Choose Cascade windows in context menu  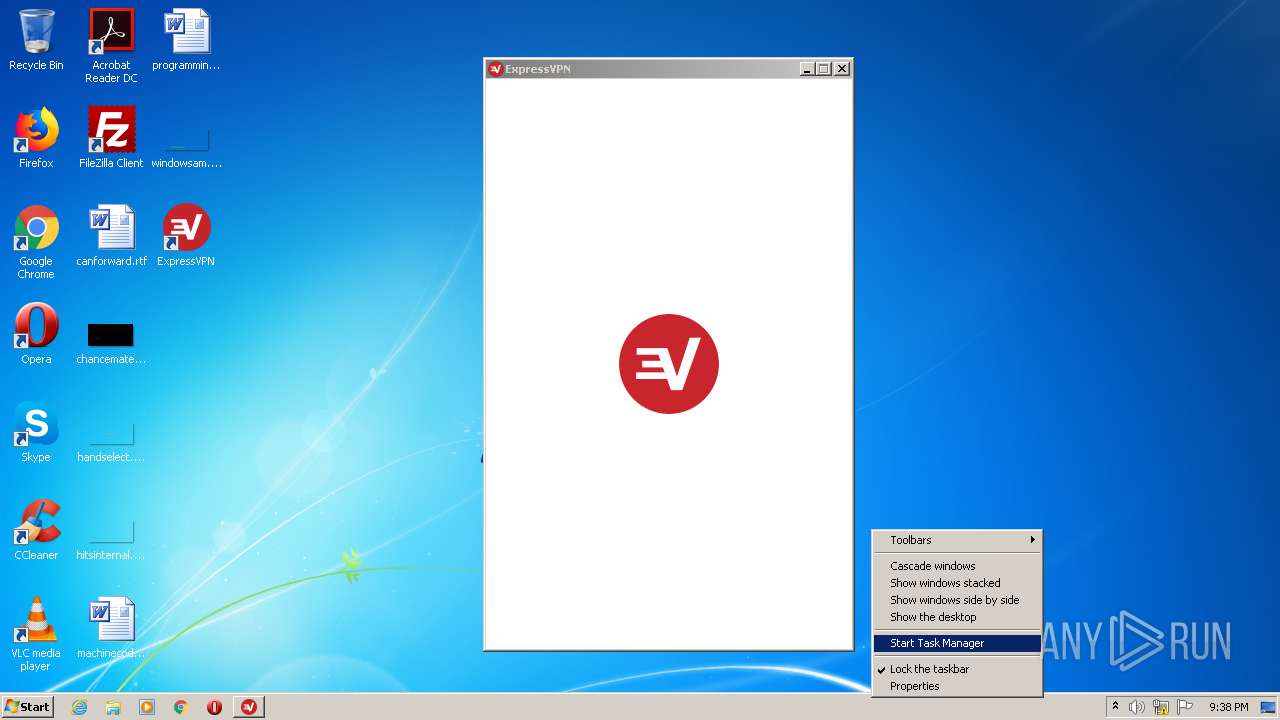coord(957,566)
